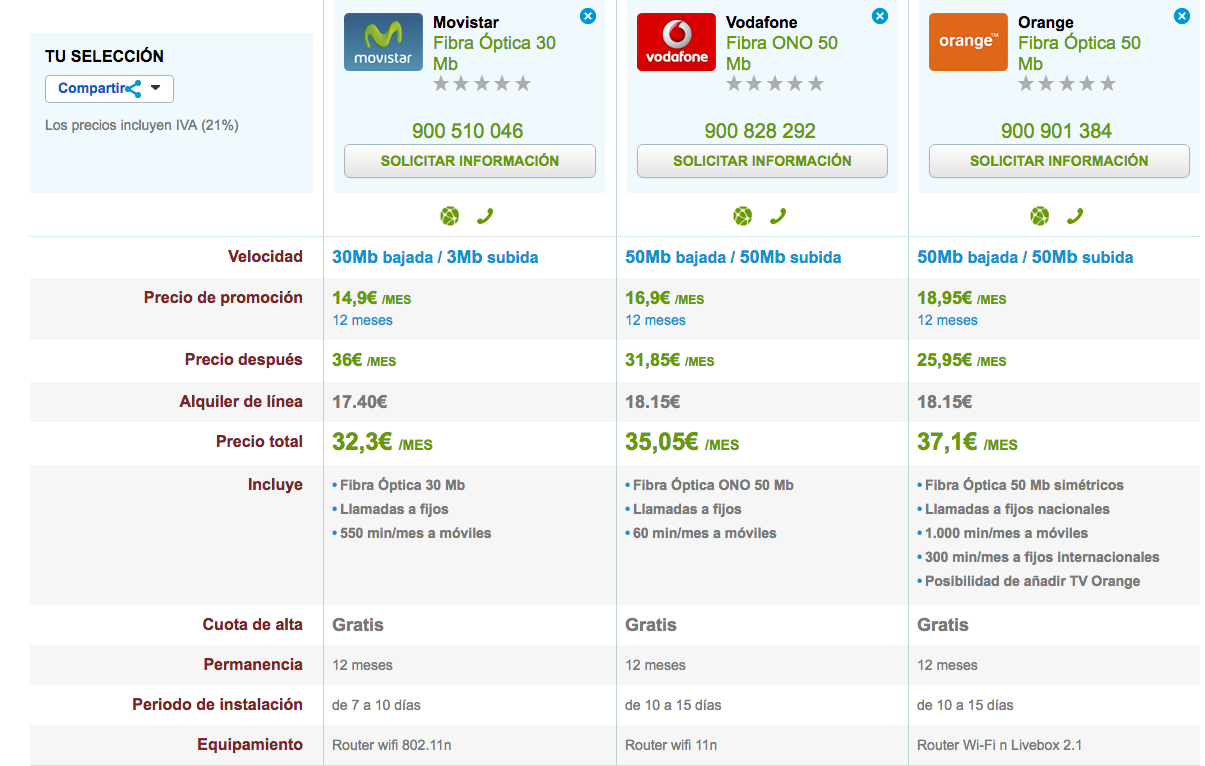Request information for Vodafone Fibra ONO 50 Mb

click(x=762, y=161)
